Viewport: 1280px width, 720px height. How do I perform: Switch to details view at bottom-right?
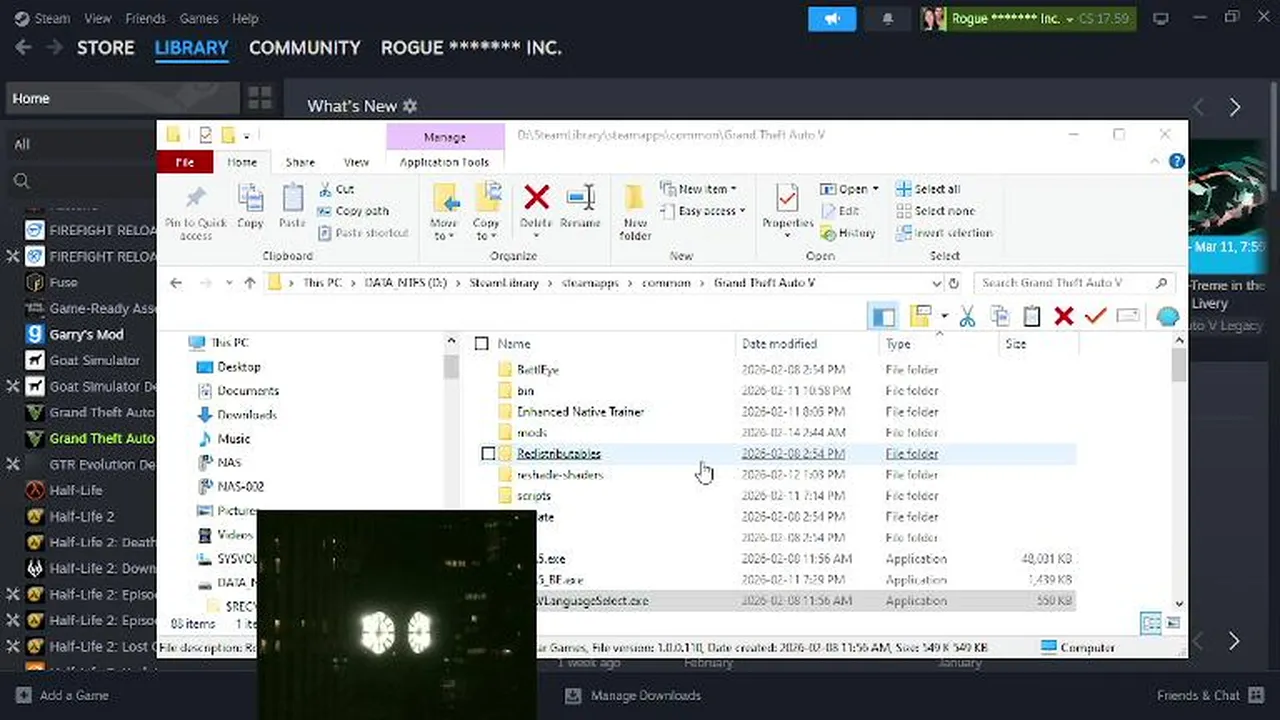1151,623
